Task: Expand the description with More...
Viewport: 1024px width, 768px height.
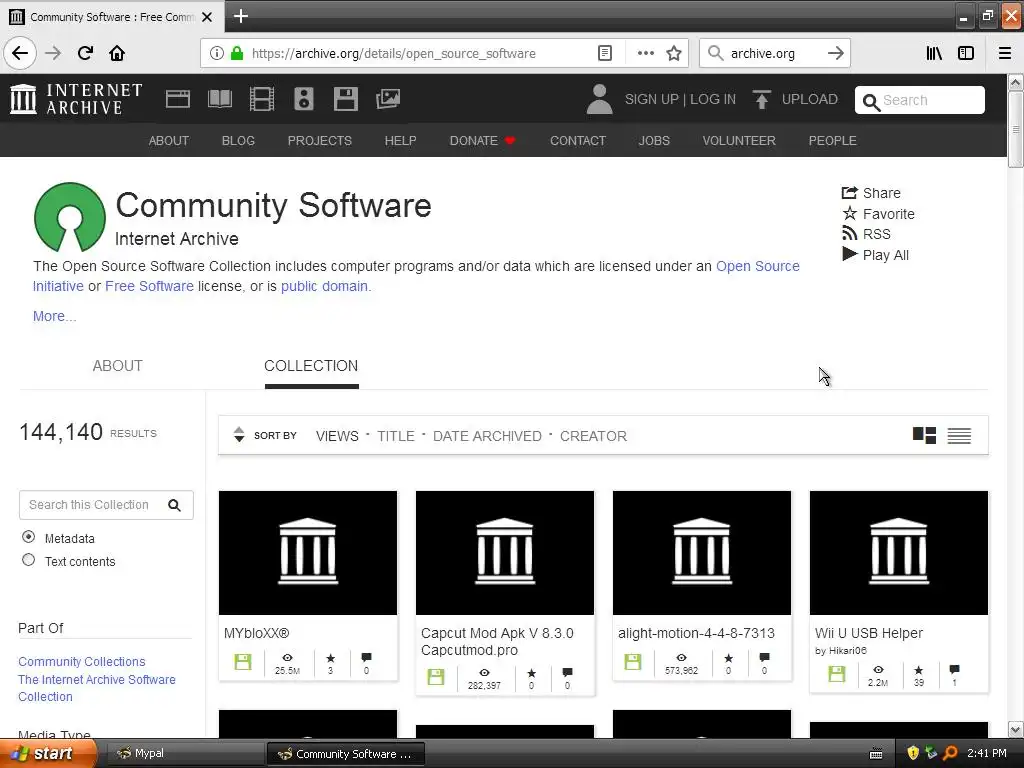Action: tap(54, 316)
